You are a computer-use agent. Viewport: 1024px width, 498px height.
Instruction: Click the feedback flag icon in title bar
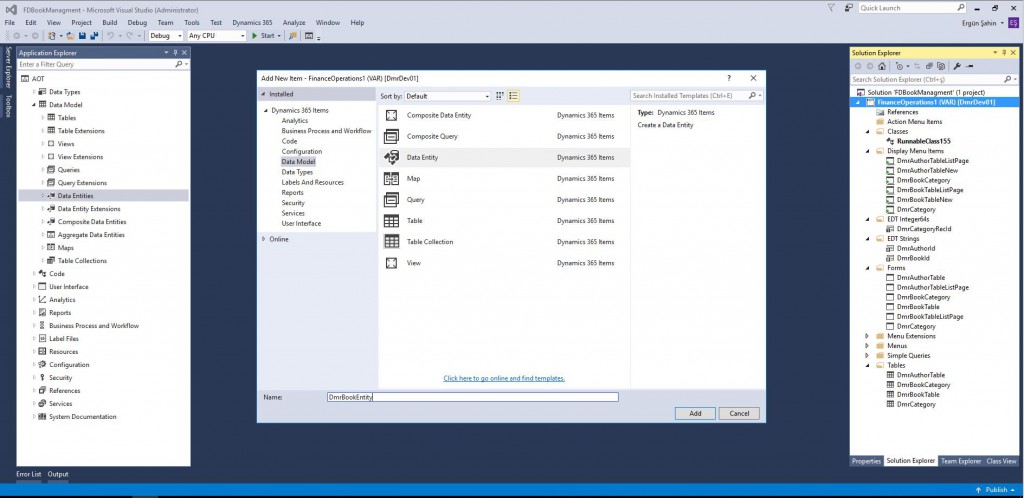[849, 8]
